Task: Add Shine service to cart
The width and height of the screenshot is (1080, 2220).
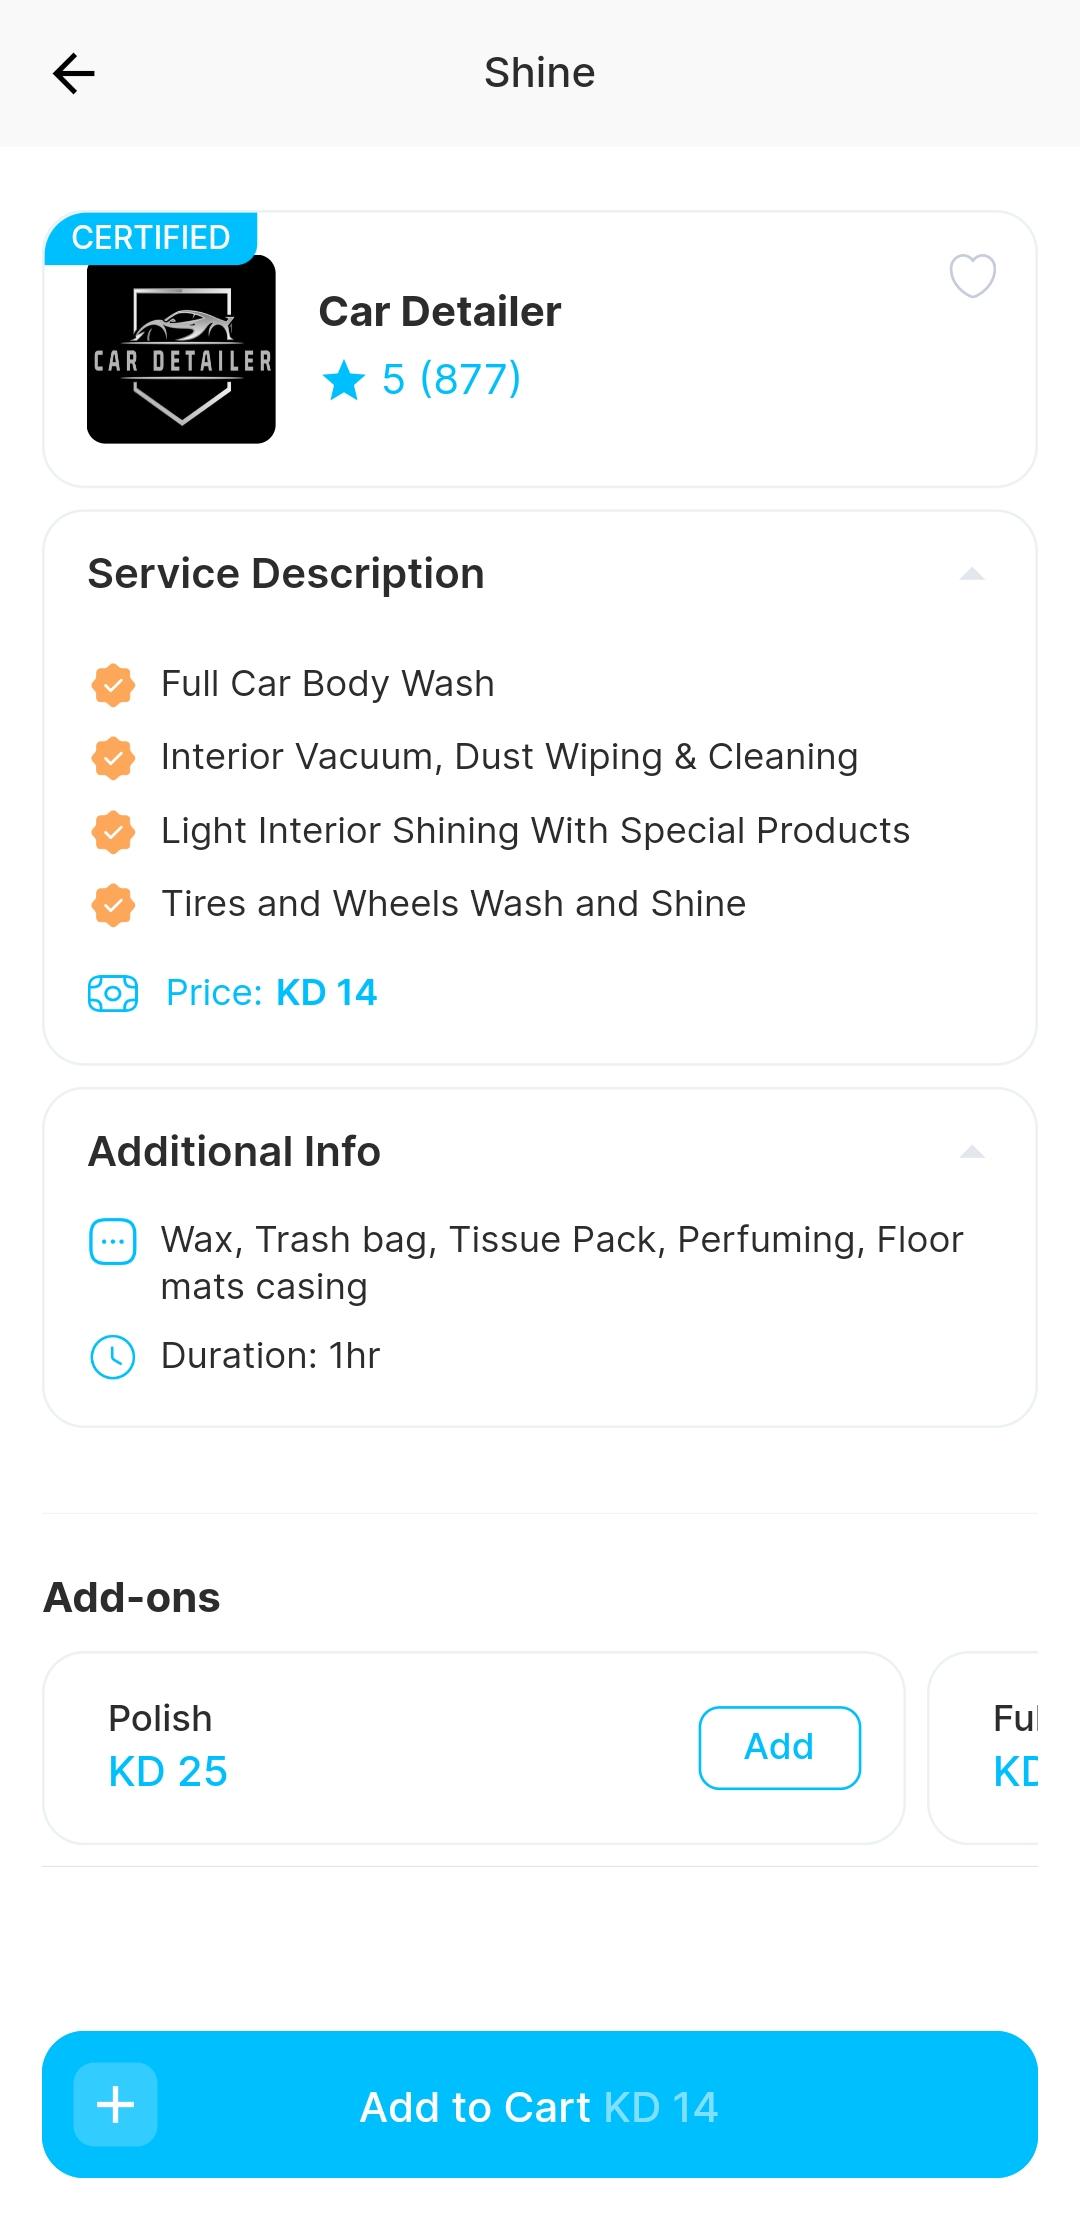Action: point(540,2104)
